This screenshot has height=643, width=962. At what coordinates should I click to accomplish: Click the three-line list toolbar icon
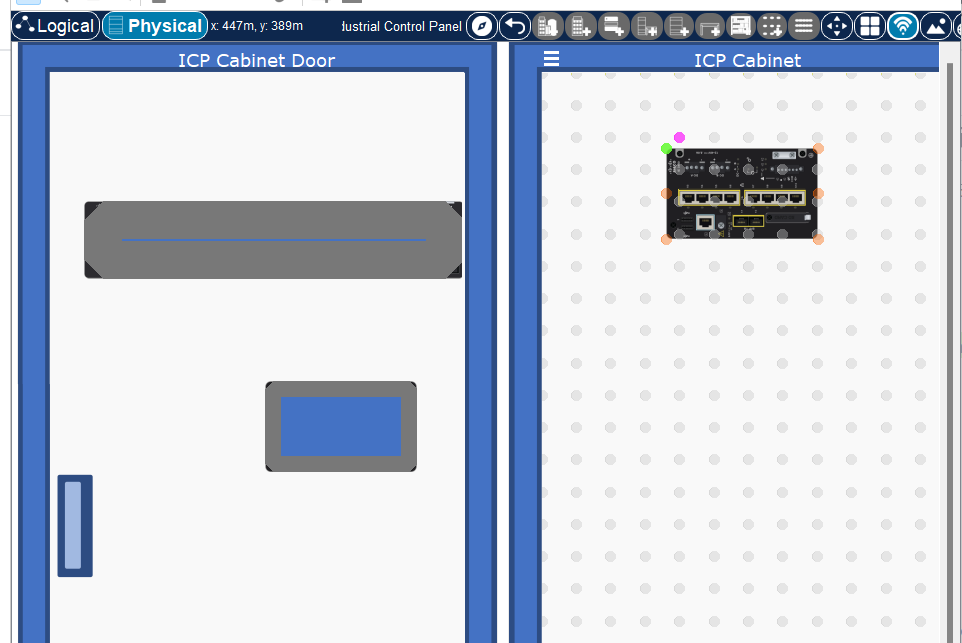coord(804,26)
